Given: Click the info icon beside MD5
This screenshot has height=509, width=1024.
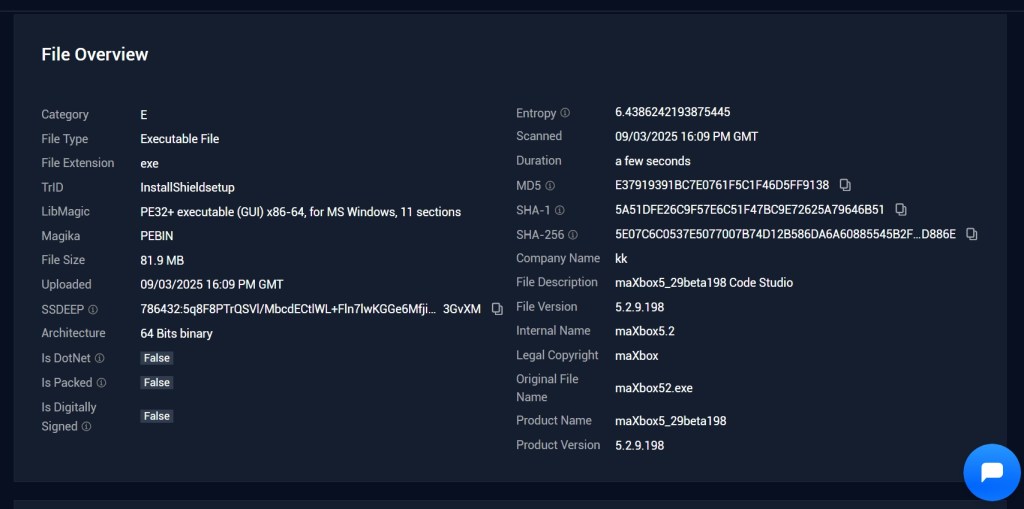Looking at the screenshot, I should coord(550,186).
